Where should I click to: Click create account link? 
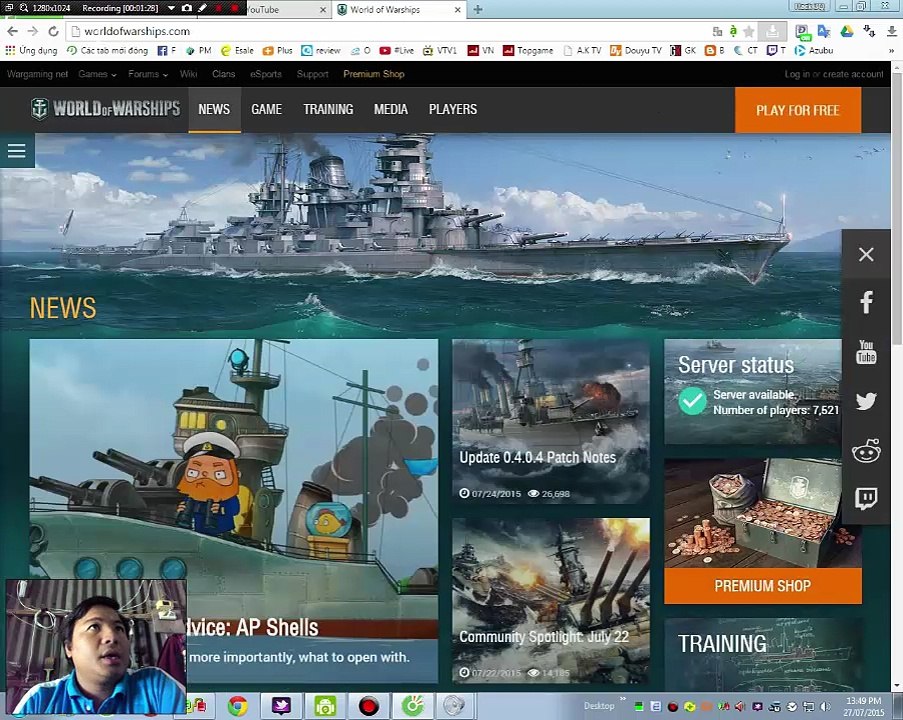click(853, 74)
